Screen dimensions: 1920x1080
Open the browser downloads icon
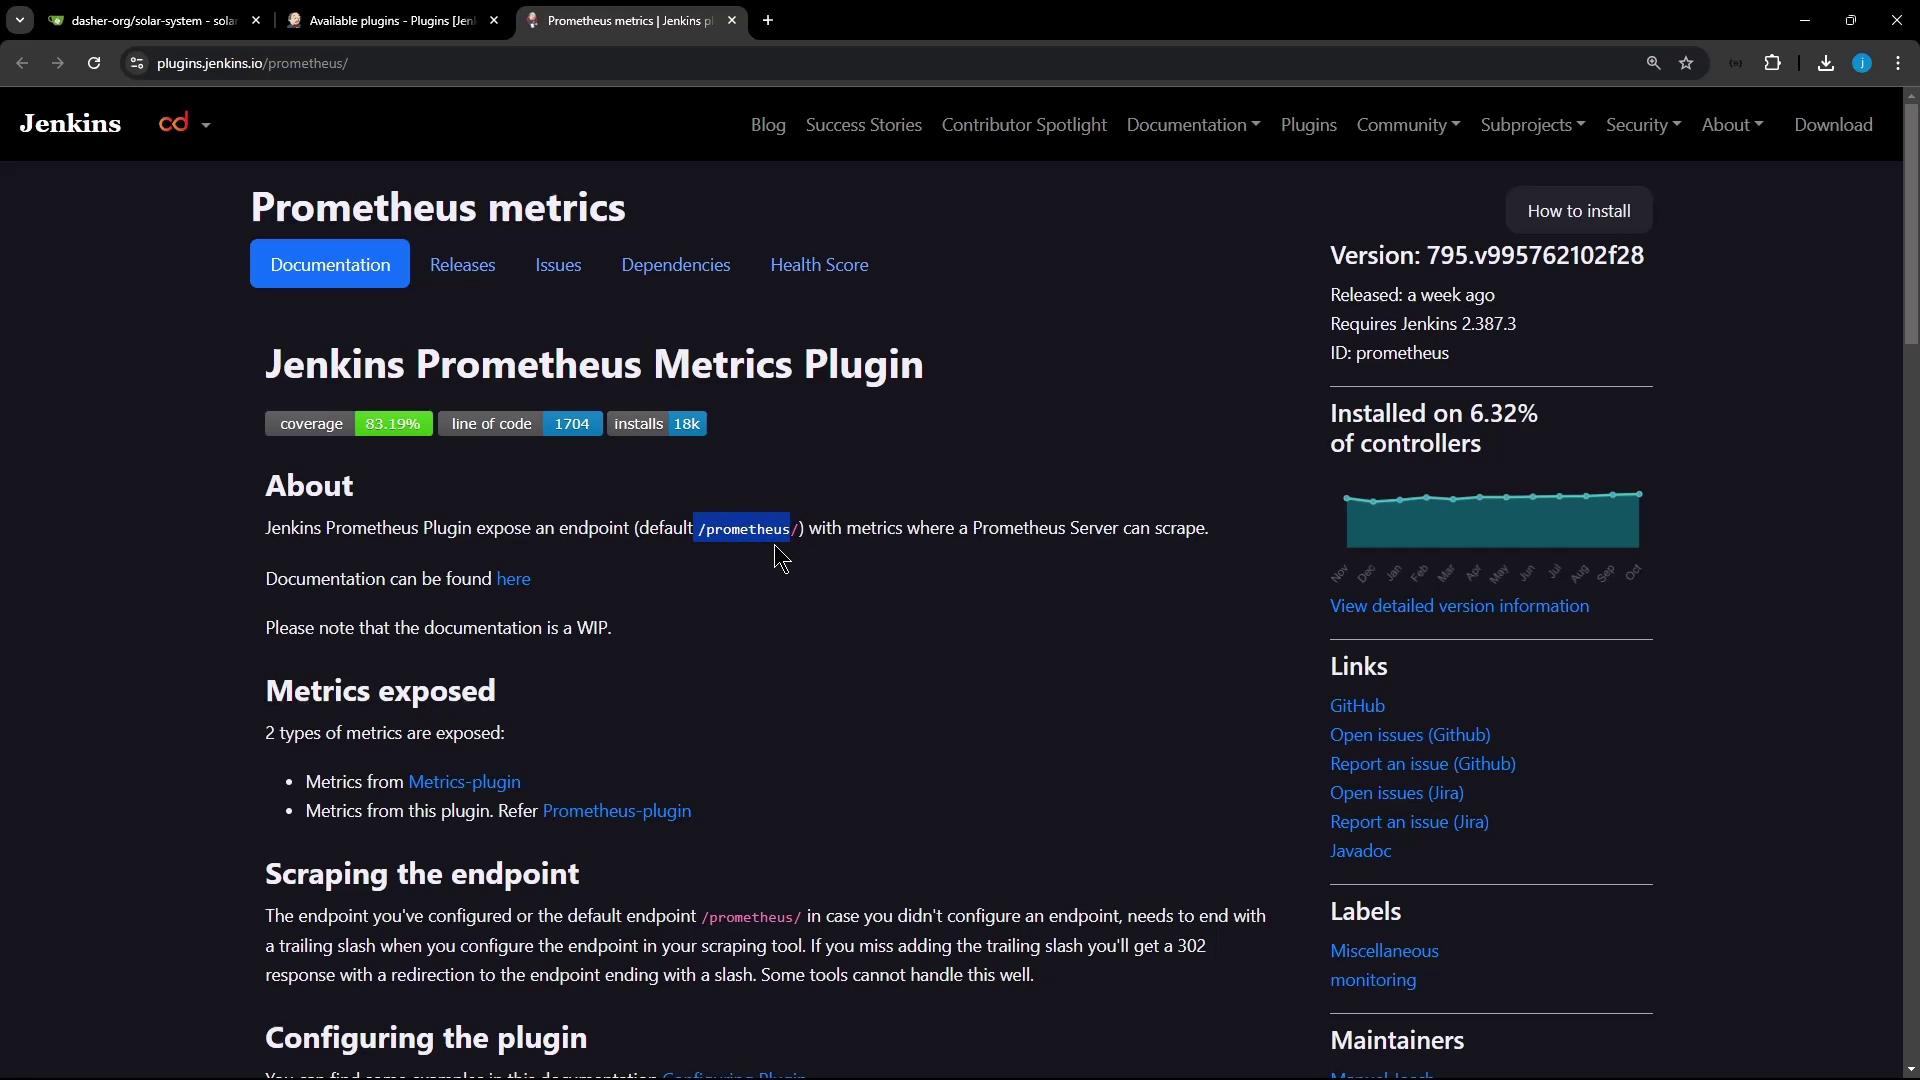[x=1825, y=63]
